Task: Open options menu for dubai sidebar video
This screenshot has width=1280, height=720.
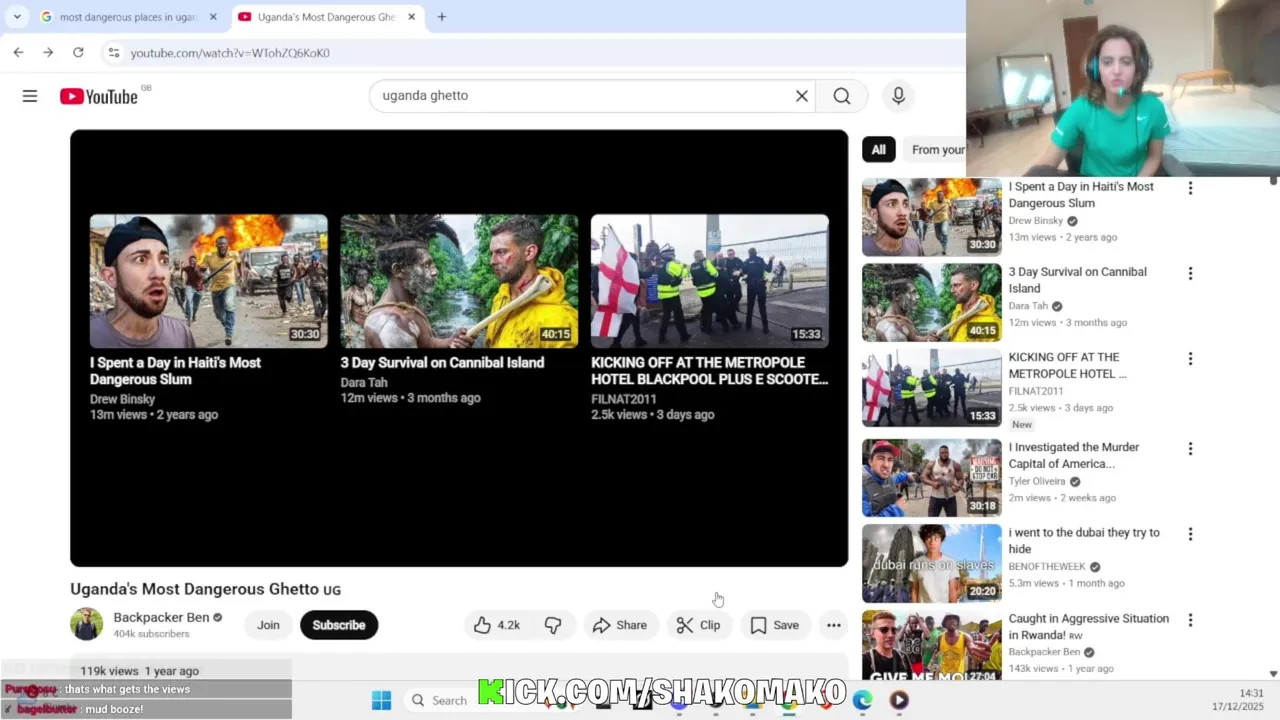Action: tap(1190, 534)
